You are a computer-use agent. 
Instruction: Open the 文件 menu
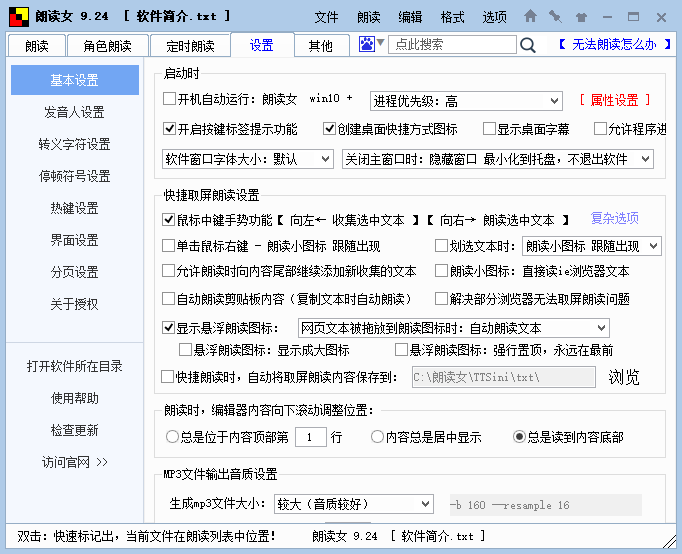(326, 17)
